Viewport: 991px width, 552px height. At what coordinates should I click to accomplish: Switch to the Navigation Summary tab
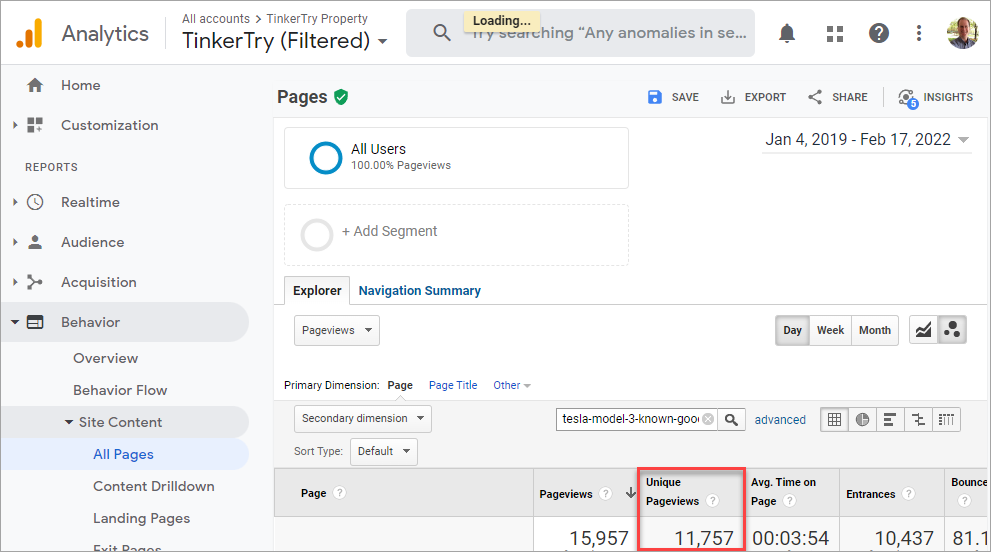point(420,291)
